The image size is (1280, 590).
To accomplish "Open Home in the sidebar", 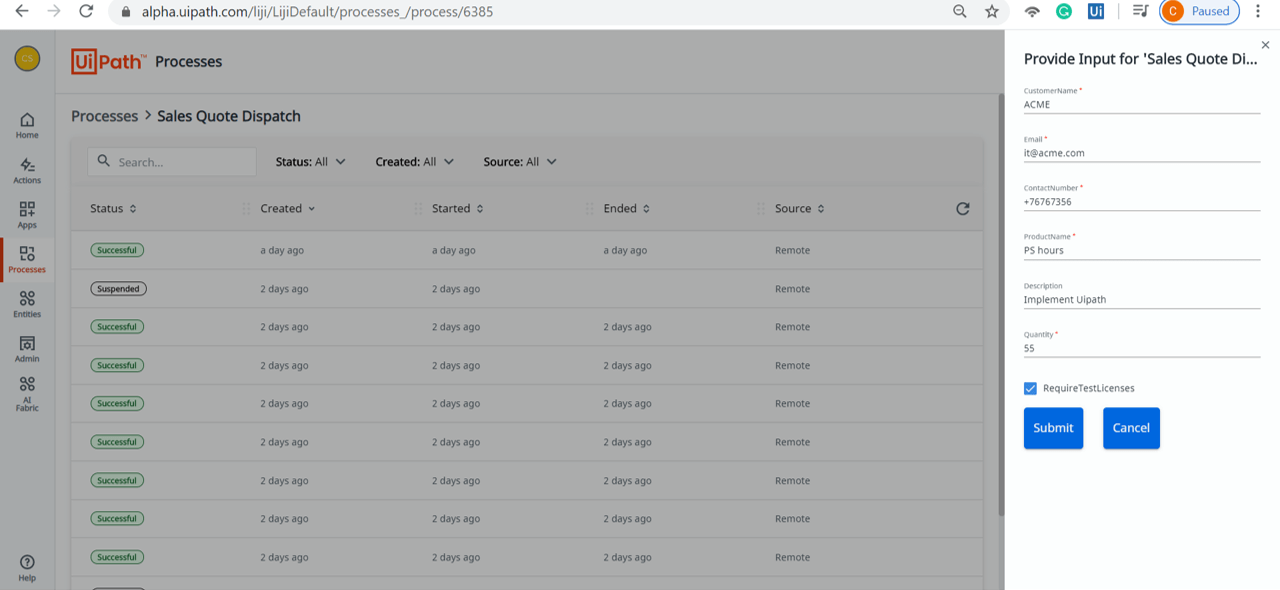I will tap(27, 126).
